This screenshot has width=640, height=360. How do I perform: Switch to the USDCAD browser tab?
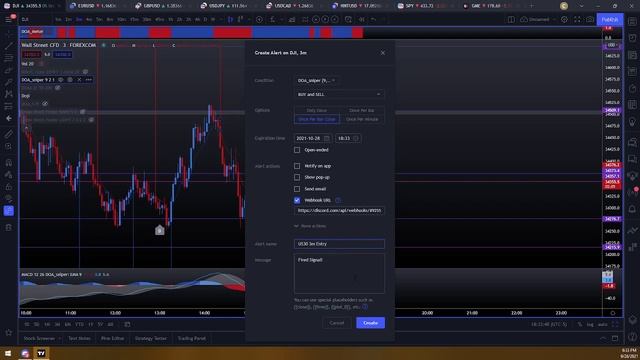293,6
